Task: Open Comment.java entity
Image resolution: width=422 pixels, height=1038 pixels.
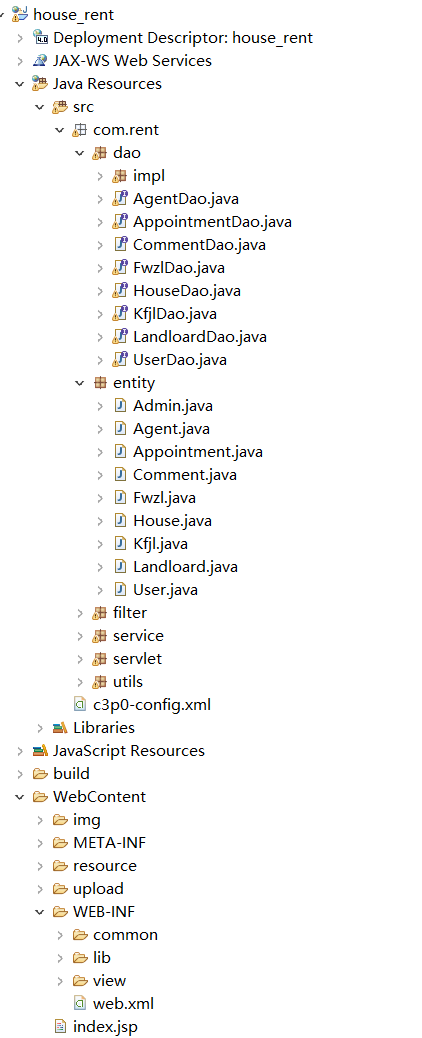Action: (185, 475)
